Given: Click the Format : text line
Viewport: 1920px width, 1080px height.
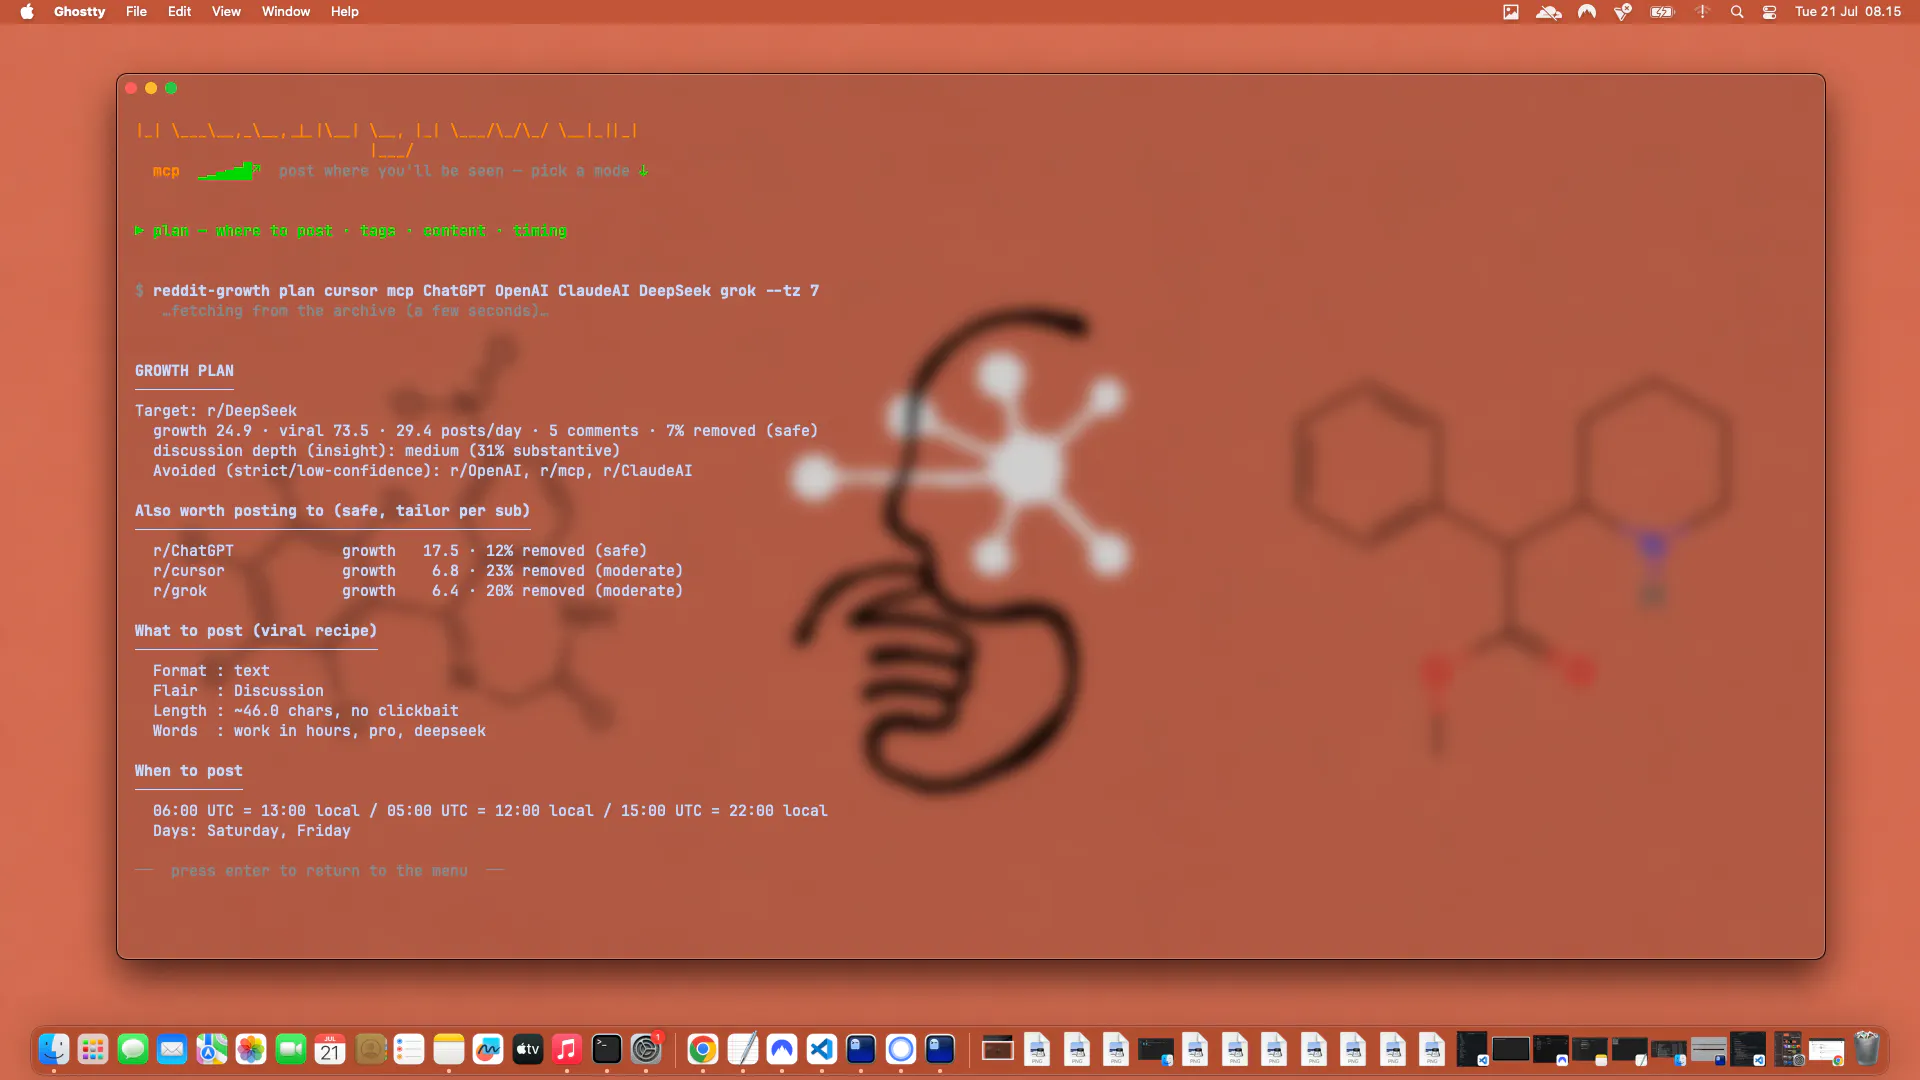Looking at the screenshot, I should [211, 671].
